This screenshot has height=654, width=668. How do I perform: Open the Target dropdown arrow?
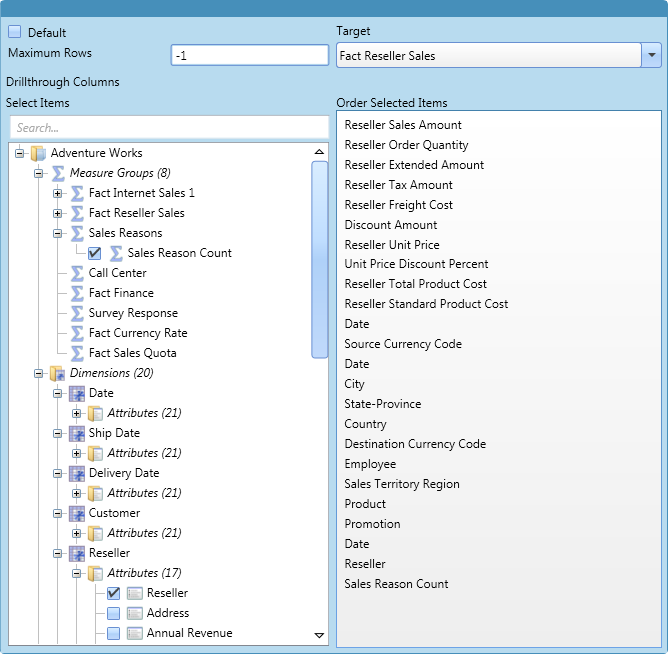click(x=651, y=55)
